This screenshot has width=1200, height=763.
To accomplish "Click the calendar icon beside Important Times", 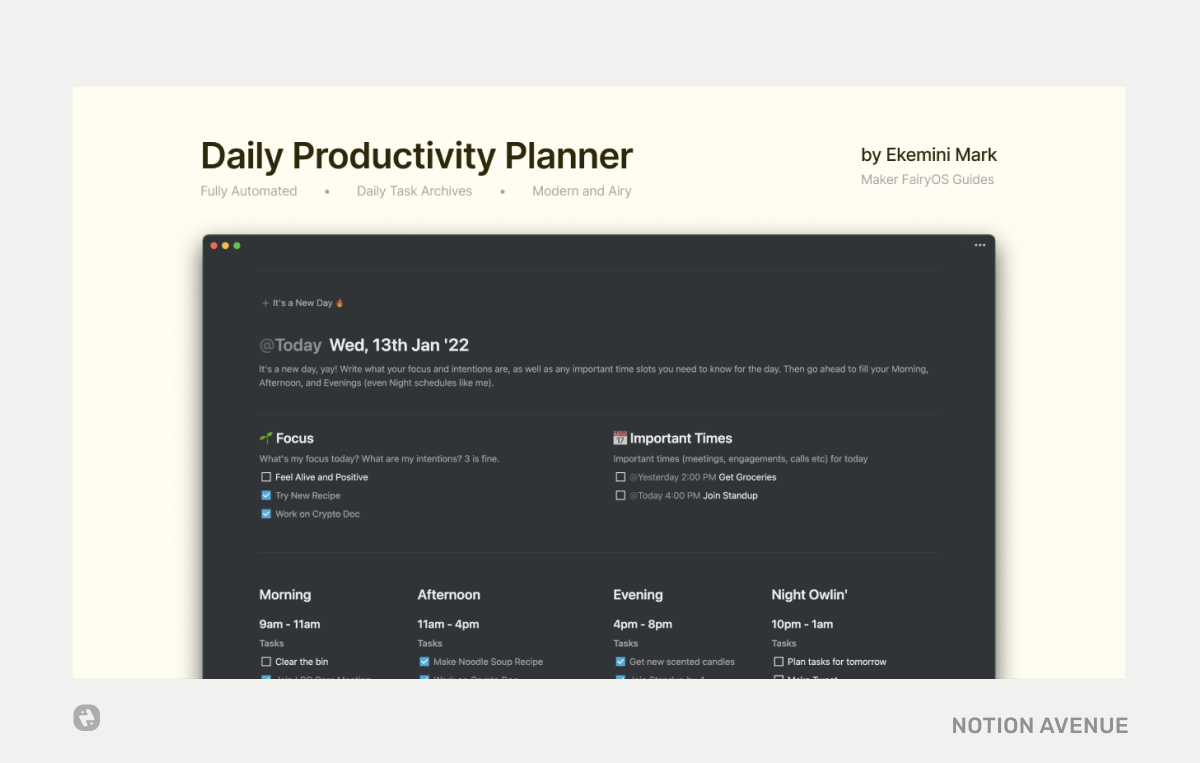I will (x=620, y=437).
